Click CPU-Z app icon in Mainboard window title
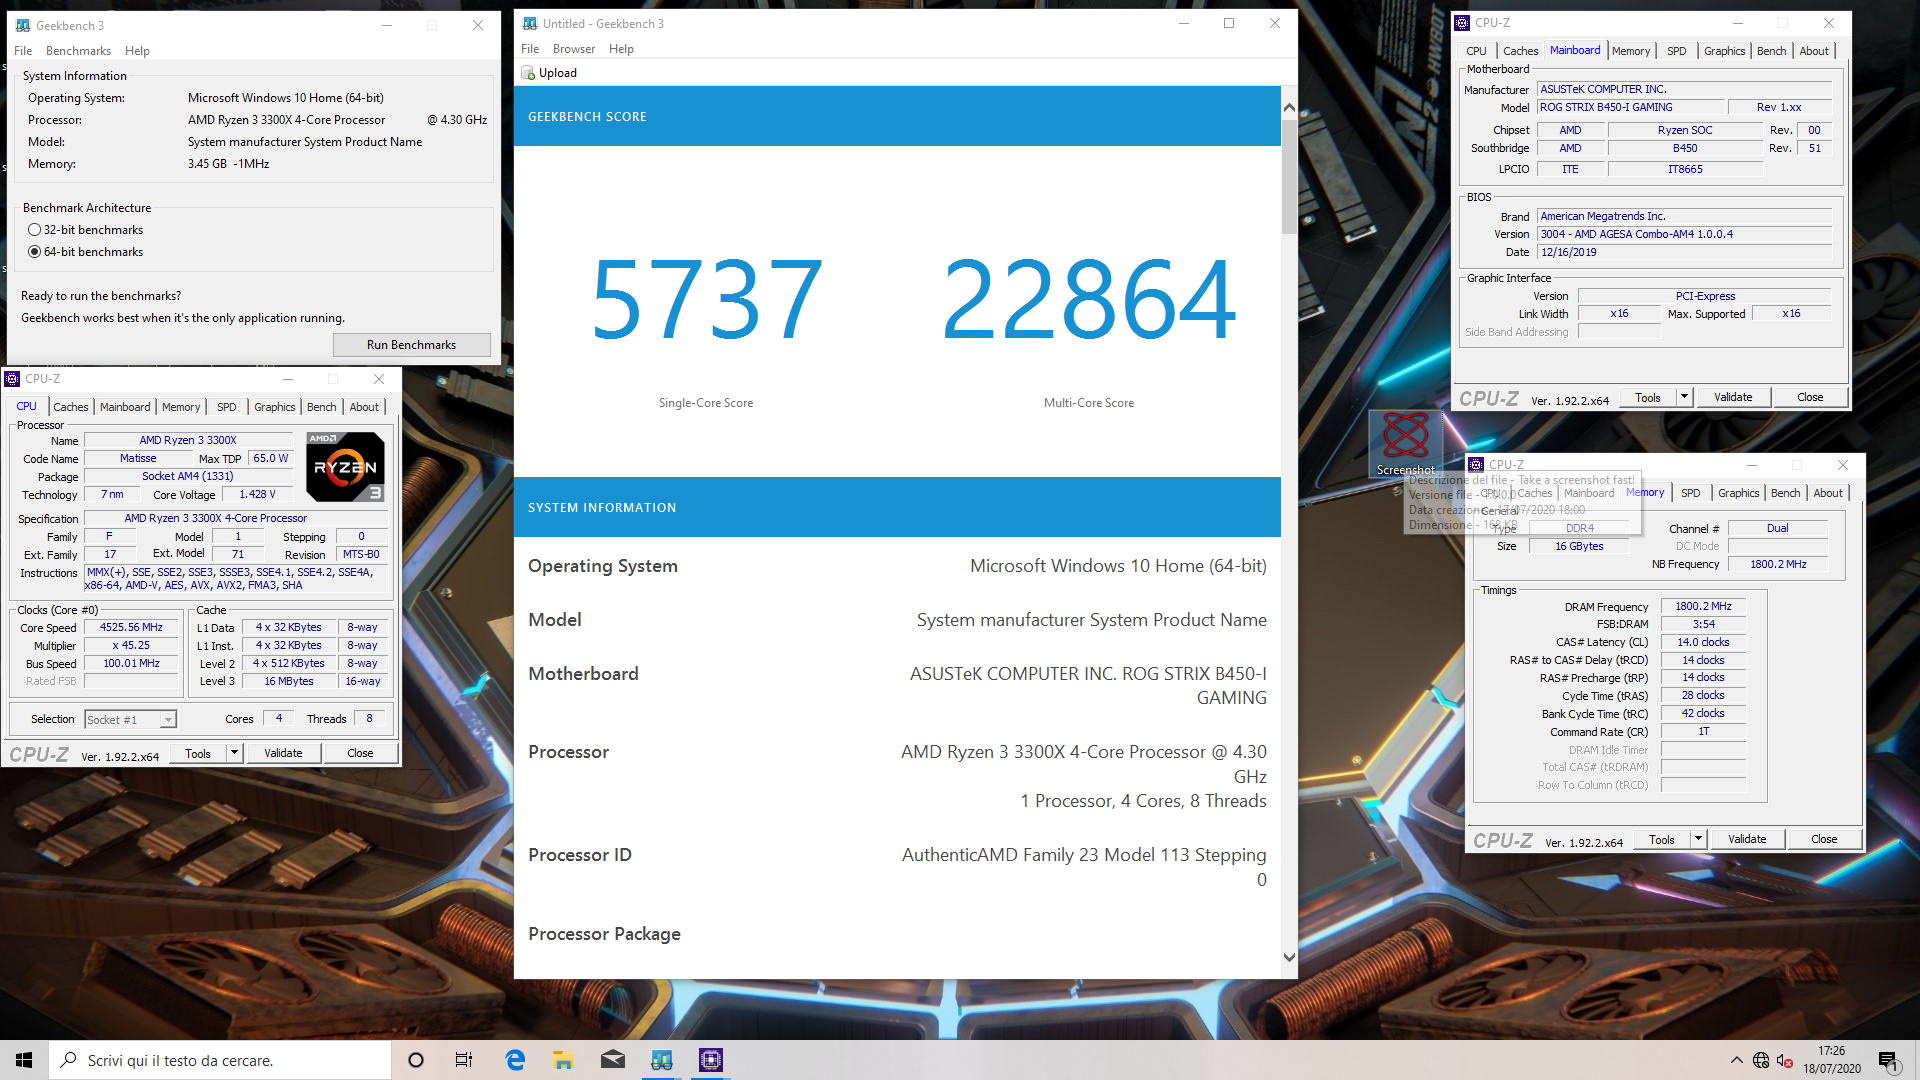The width and height of the screenshot is (1920, 1080). (1462, 23)
